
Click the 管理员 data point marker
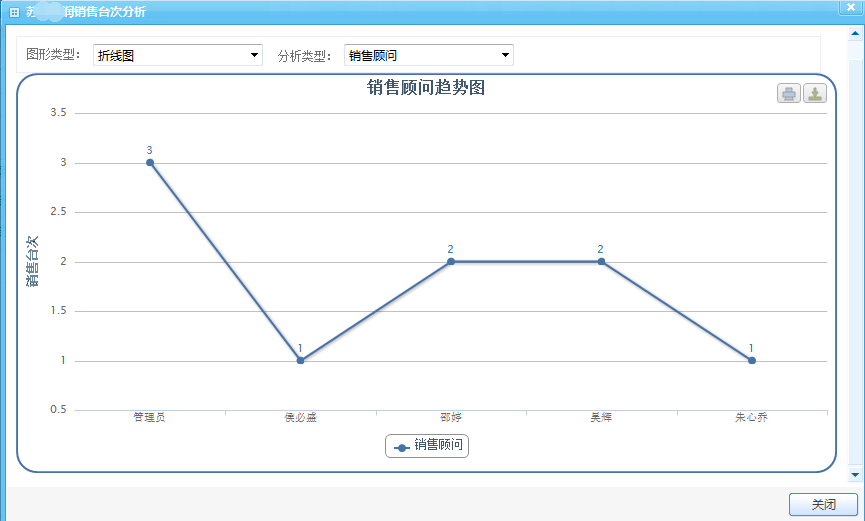pyautogui.click(x=150, y=162)
